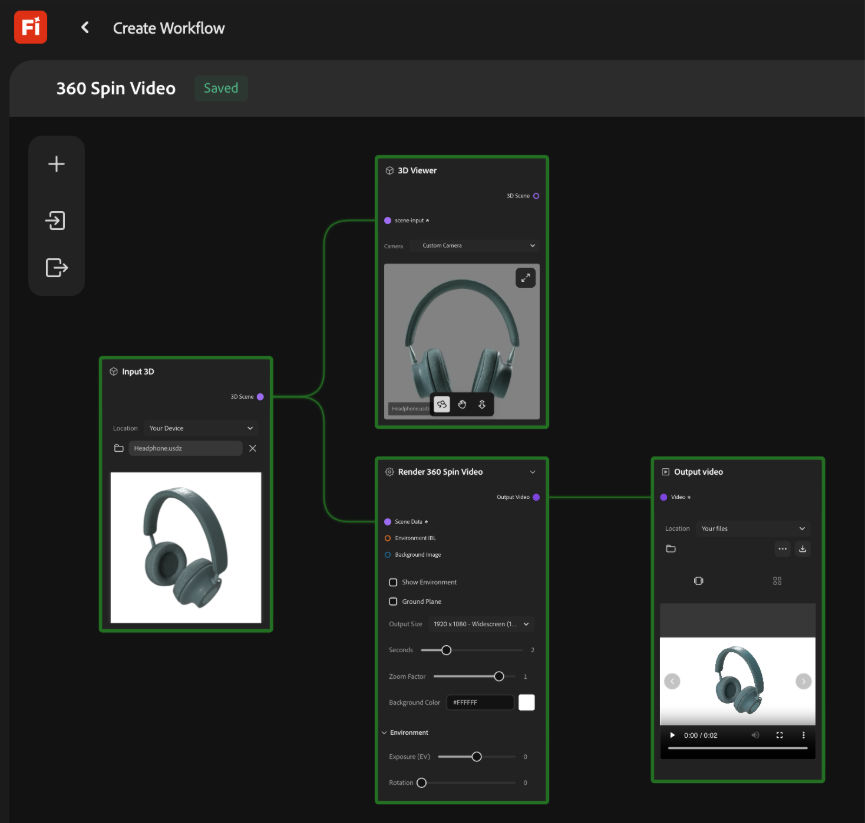
Task: Add a node with the plus icon
Action: pyautogui.click(x=56, y=164)
